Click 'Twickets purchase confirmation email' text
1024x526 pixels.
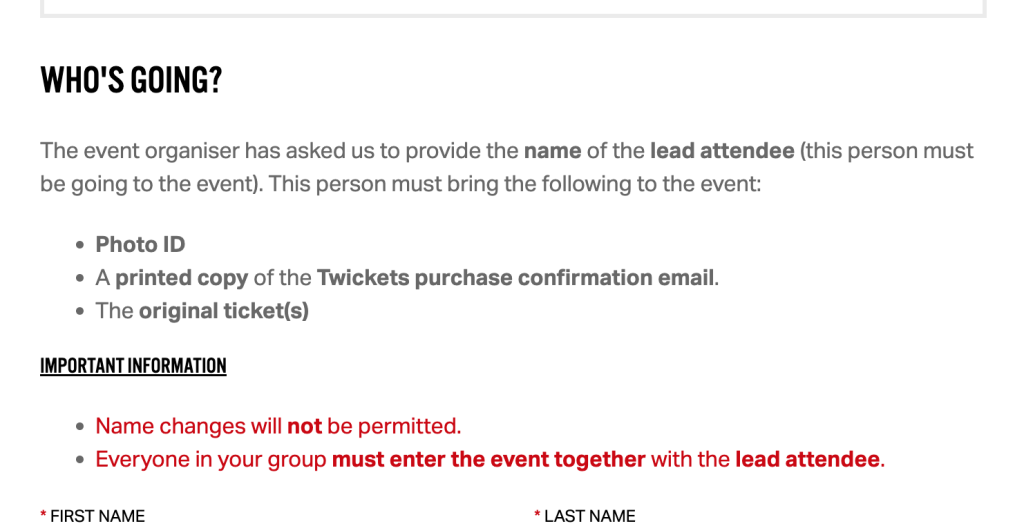[516, 278]
